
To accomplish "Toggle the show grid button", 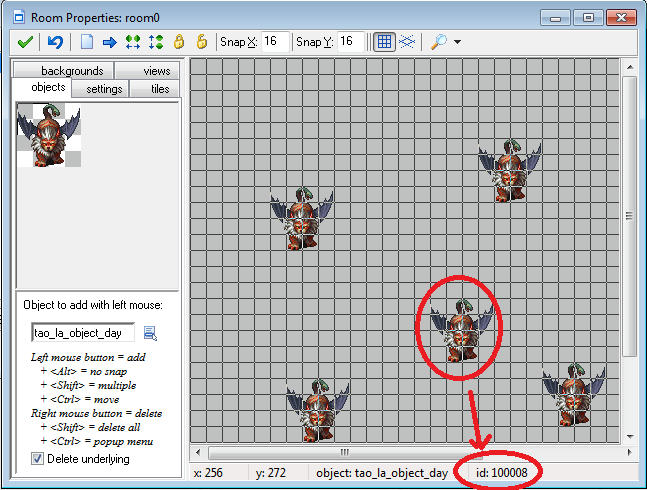I will tap(384, 42).
